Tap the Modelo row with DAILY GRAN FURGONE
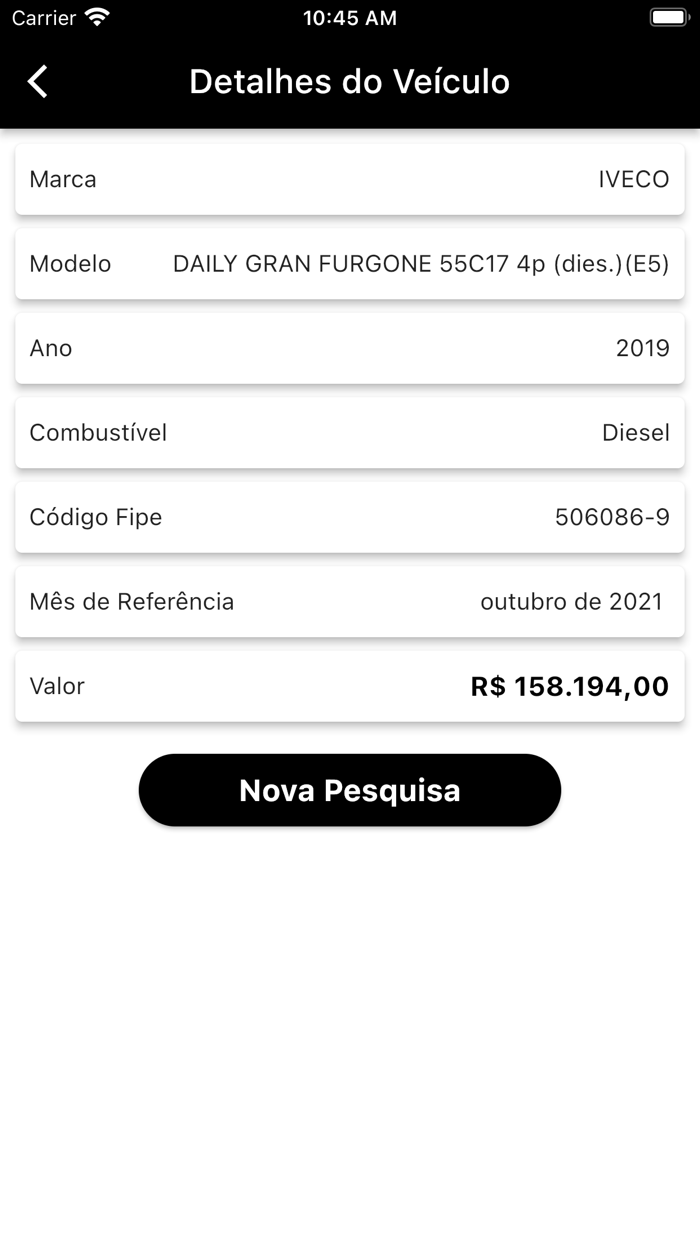 [x=349, y=263]
